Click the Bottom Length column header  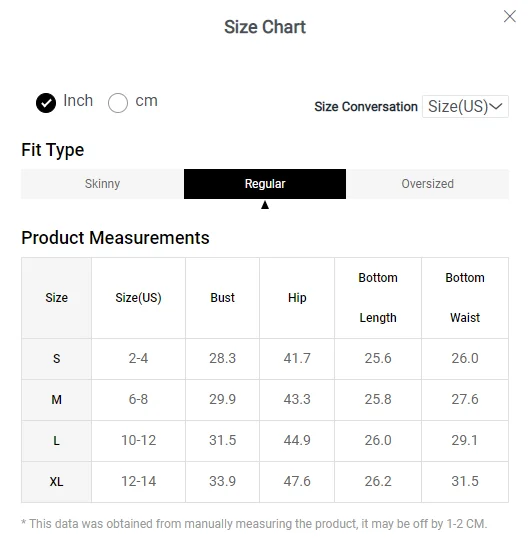(x=378, y=298)
